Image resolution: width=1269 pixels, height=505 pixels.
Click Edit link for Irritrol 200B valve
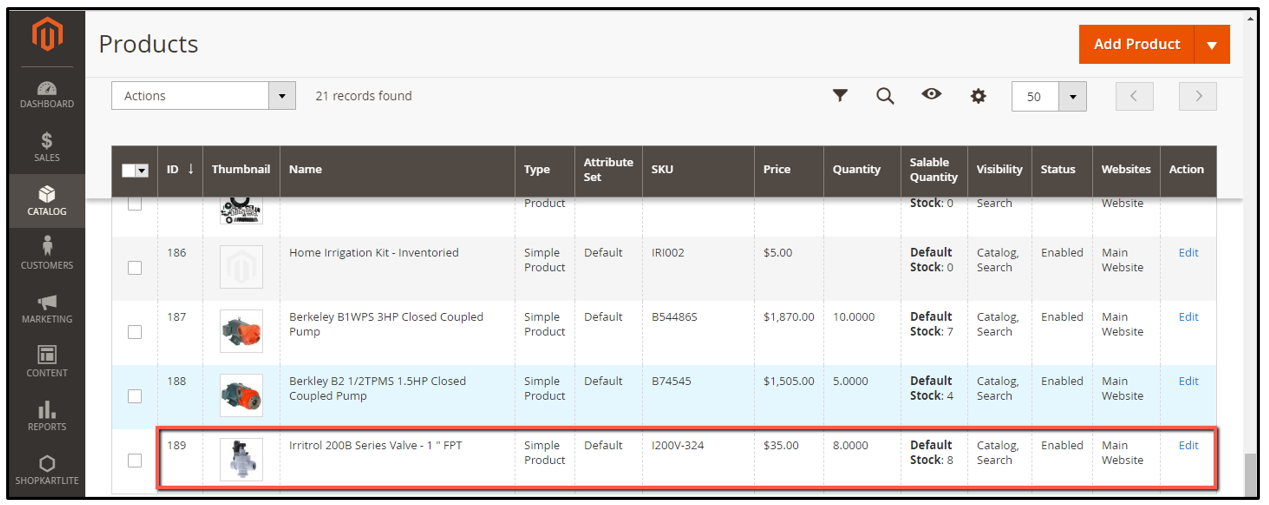tap(1188, 445)
